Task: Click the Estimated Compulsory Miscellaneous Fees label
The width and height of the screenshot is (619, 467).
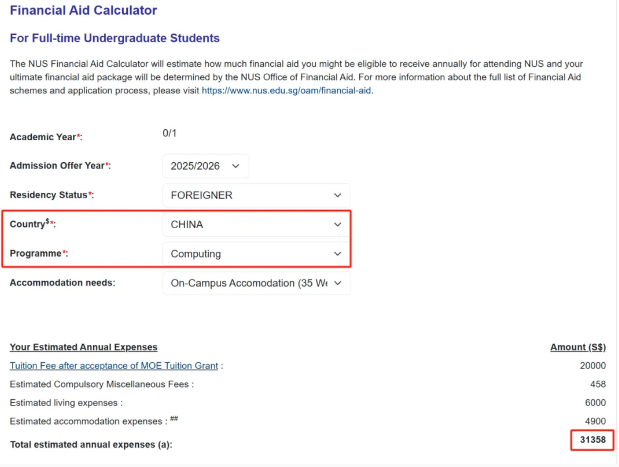Action: (x=100, y=384)
